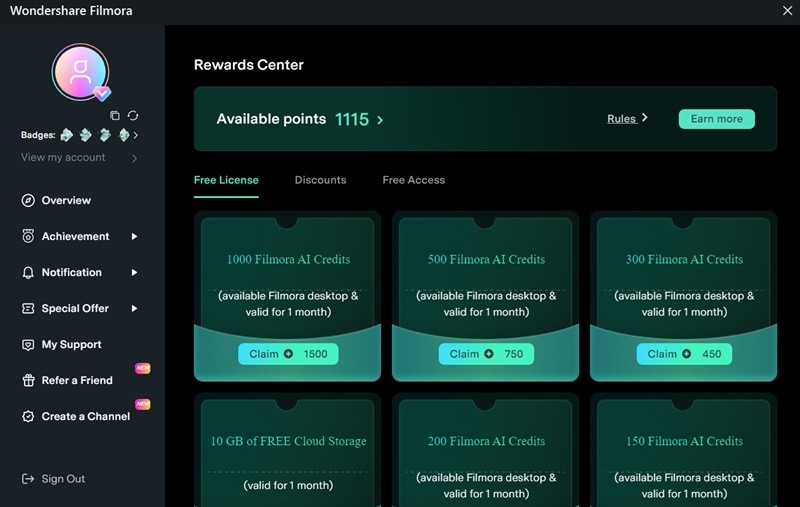
Task: Switch to the Discounts tab
Action: [320, 180]
